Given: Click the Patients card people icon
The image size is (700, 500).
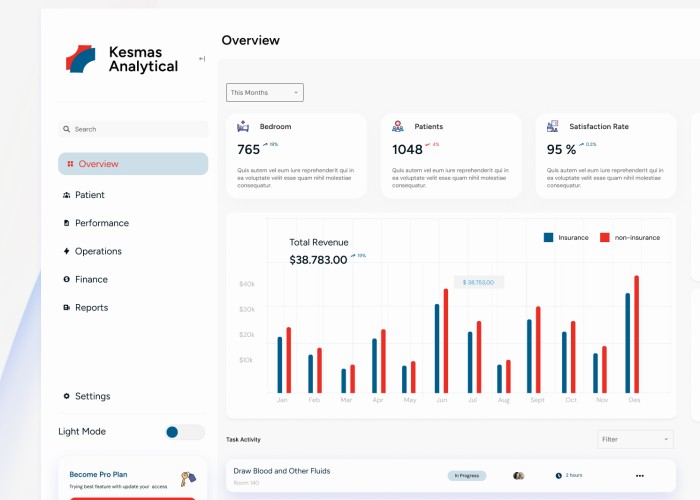Looking at the screenshot, I should 398,127.
